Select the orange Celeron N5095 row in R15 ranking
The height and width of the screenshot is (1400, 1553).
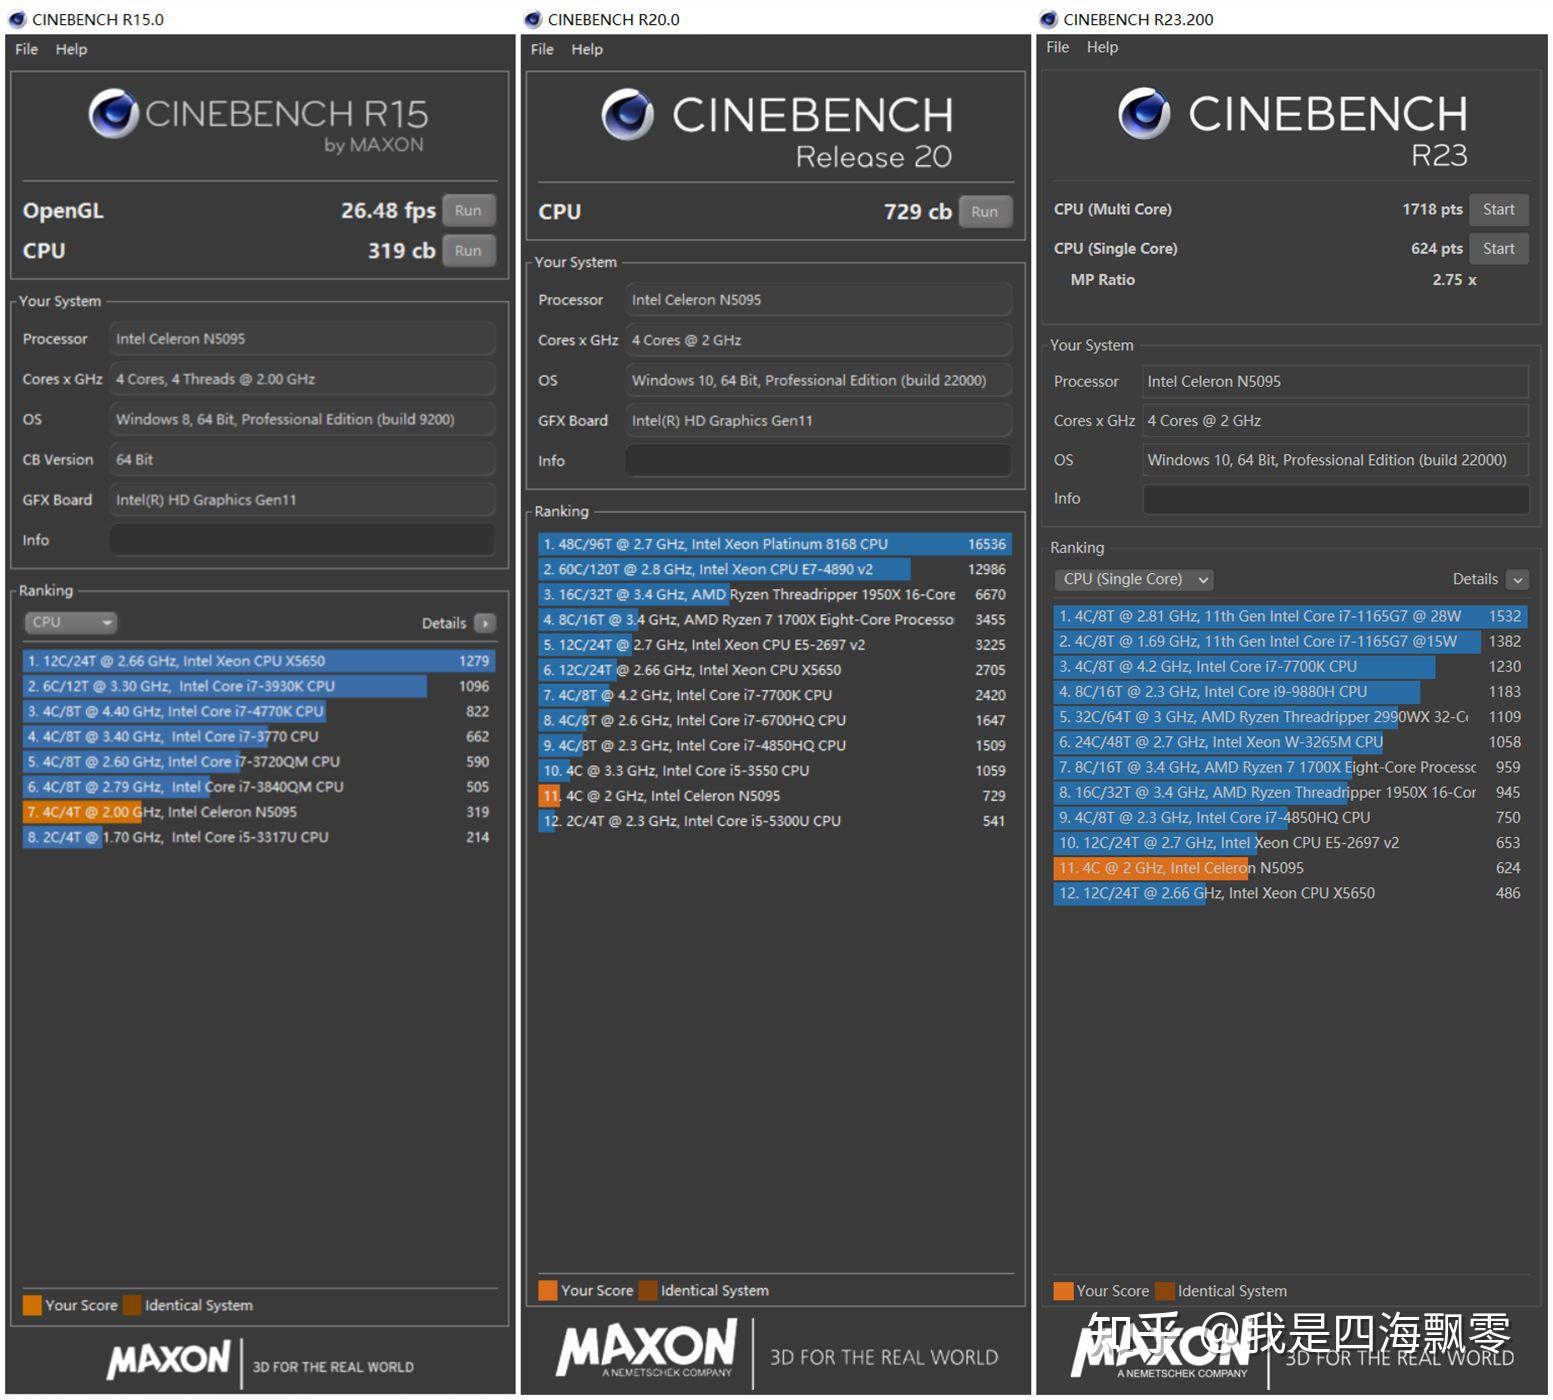[x=258, y=812]
